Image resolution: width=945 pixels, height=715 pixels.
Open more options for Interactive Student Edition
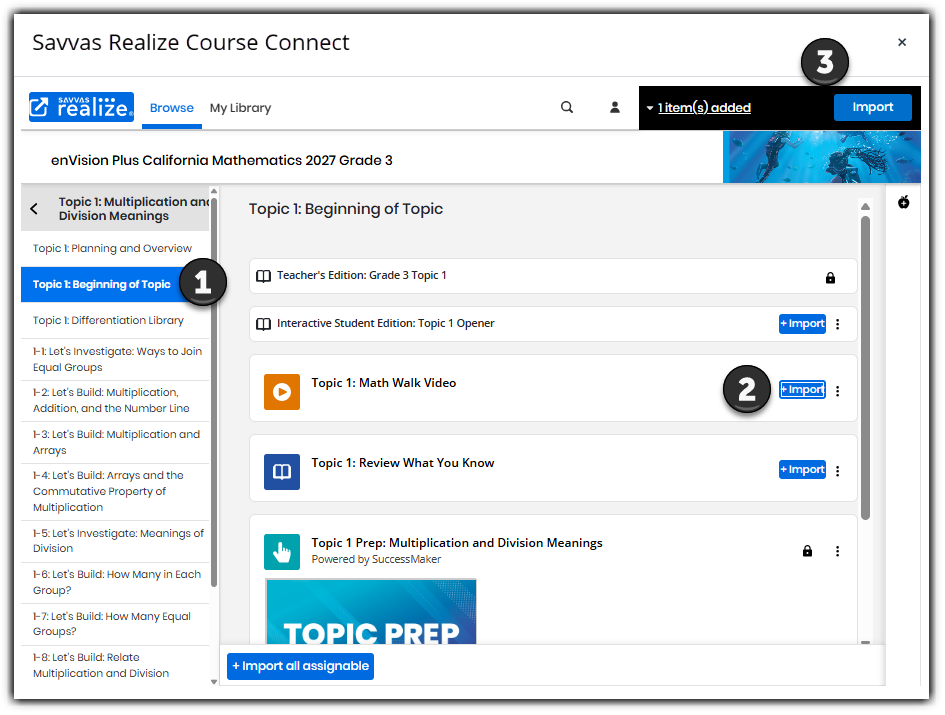(837, 324)
